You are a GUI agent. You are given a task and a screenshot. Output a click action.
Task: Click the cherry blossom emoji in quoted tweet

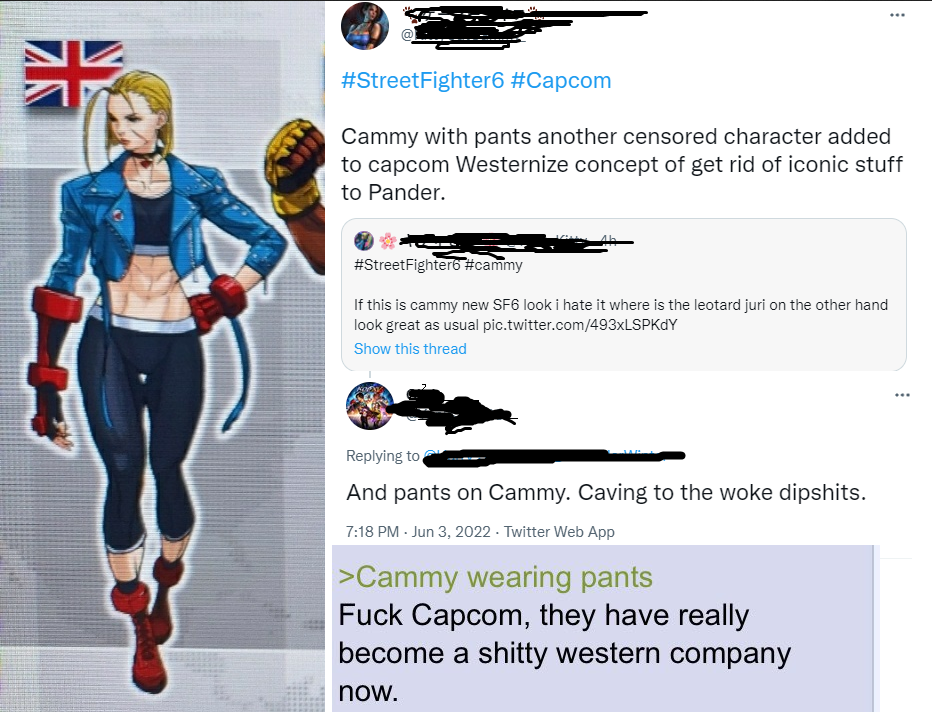(x=388, y=241)
